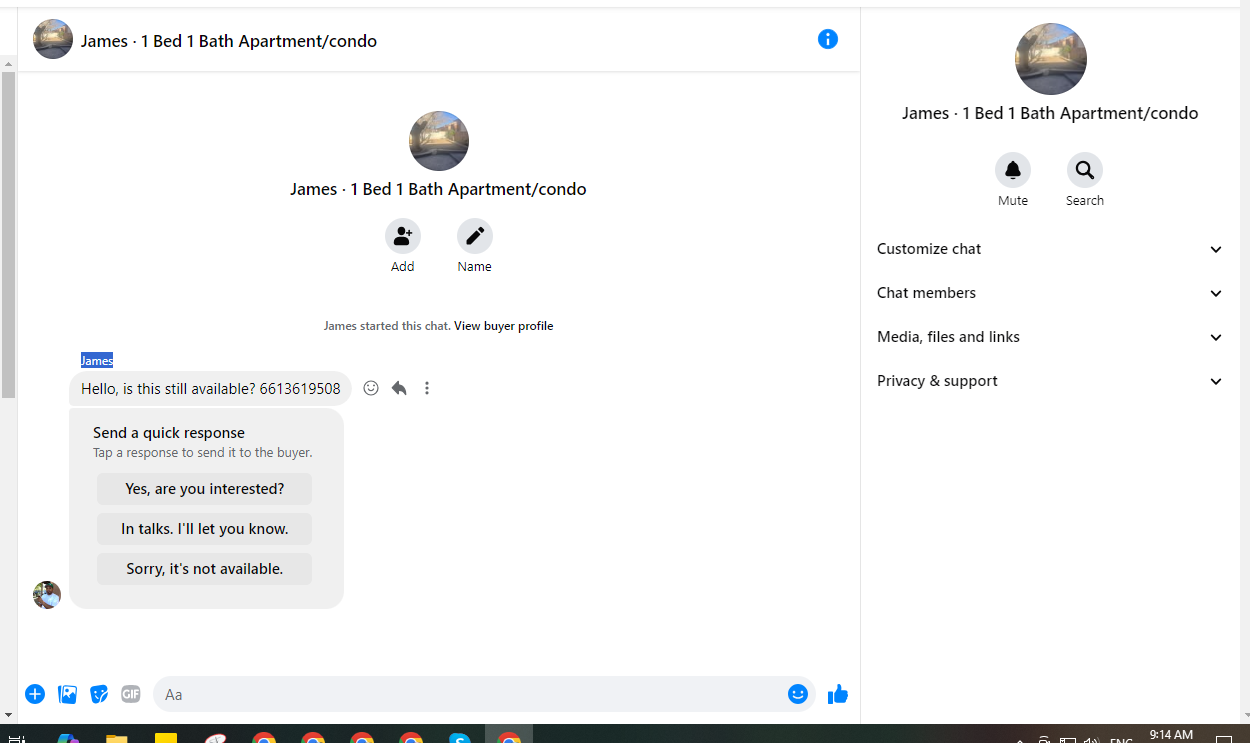The image size is (1250, 743).
Task: Expand the Chat members section
Action: [1050, 293]
